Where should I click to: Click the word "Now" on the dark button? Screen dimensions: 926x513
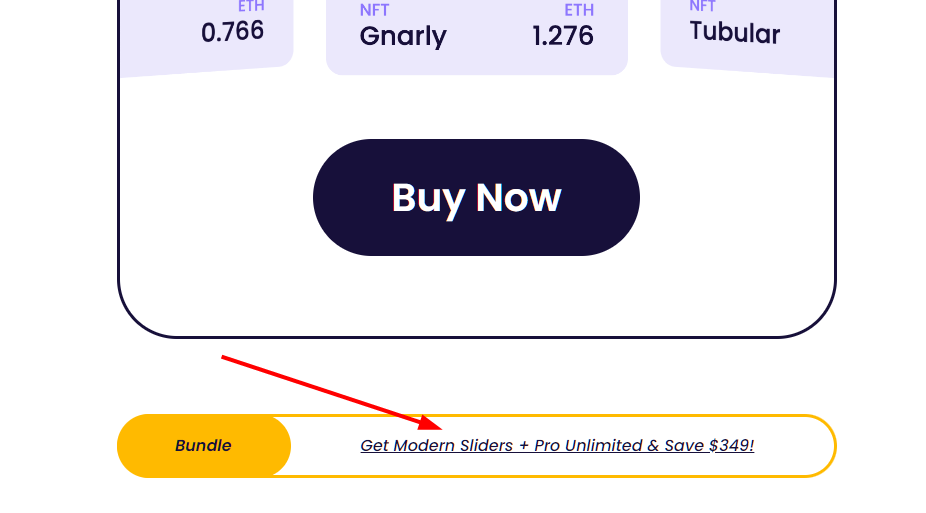[518, 198]
